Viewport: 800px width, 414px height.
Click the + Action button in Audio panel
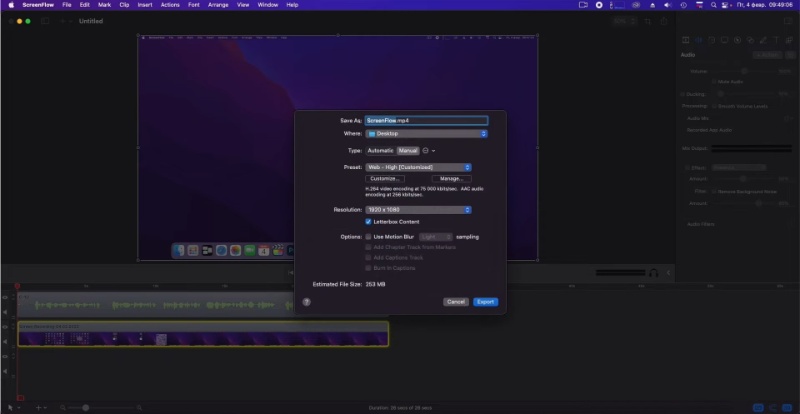(x=767, y=55)
